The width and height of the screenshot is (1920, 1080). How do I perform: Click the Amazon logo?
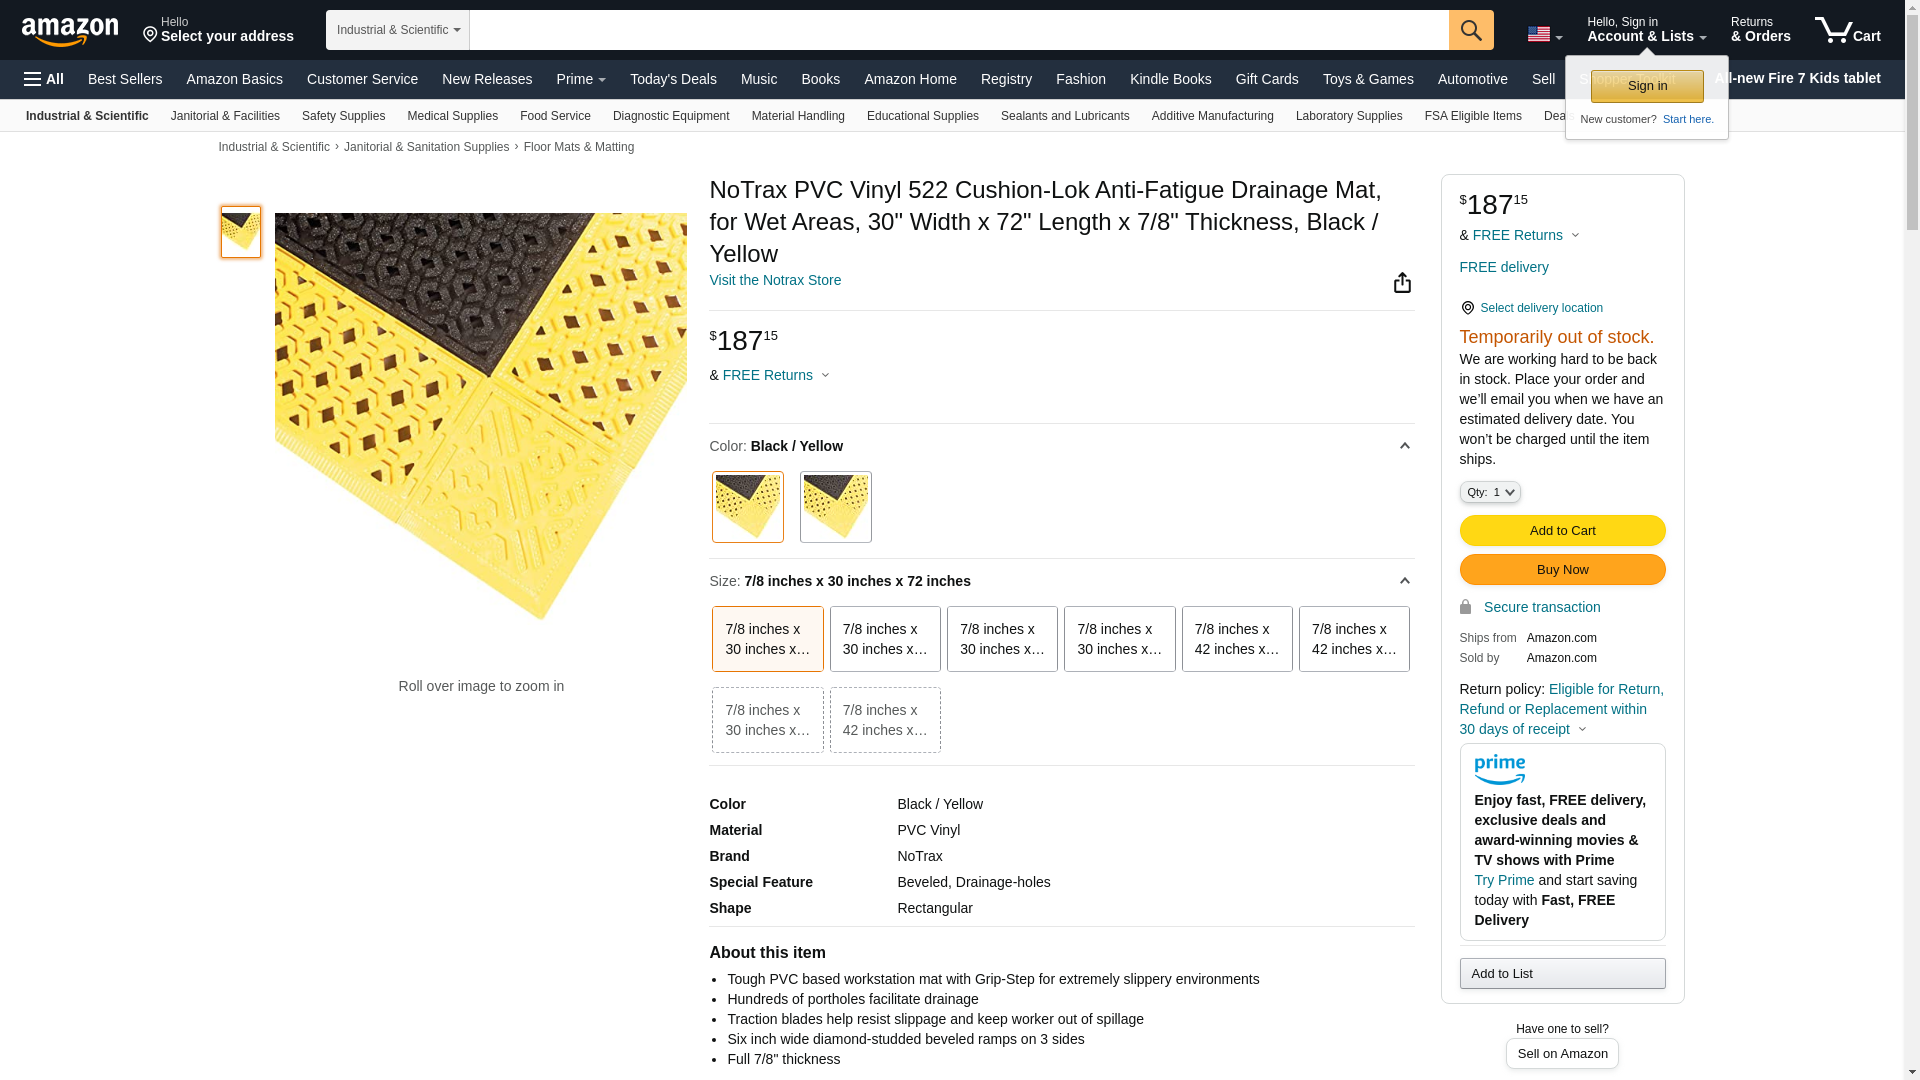(70, 32)
